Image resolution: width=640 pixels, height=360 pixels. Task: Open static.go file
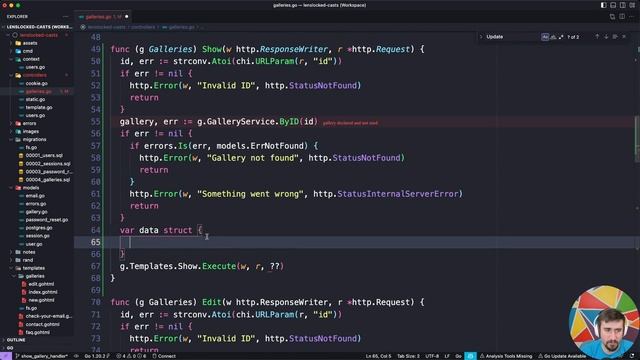pos(37,99)
